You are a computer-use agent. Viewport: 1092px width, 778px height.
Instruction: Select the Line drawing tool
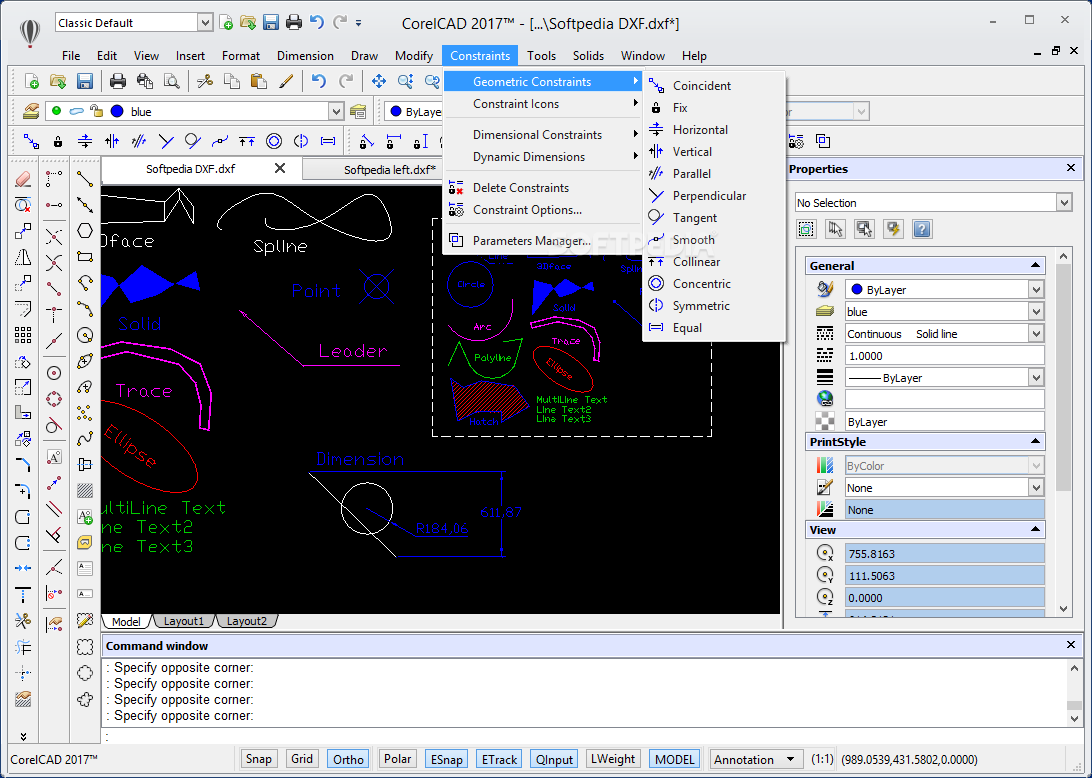85,179
